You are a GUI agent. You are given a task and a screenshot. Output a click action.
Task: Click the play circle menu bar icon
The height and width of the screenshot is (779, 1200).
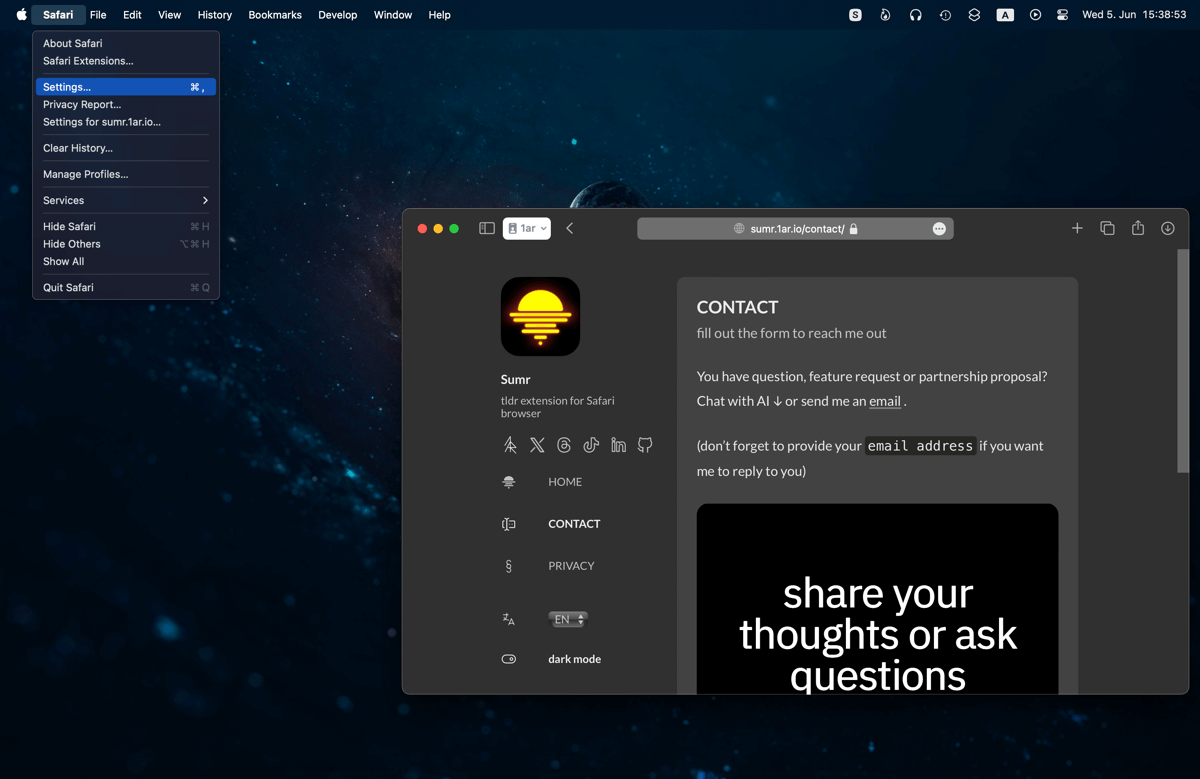(x=1035, y=15)
